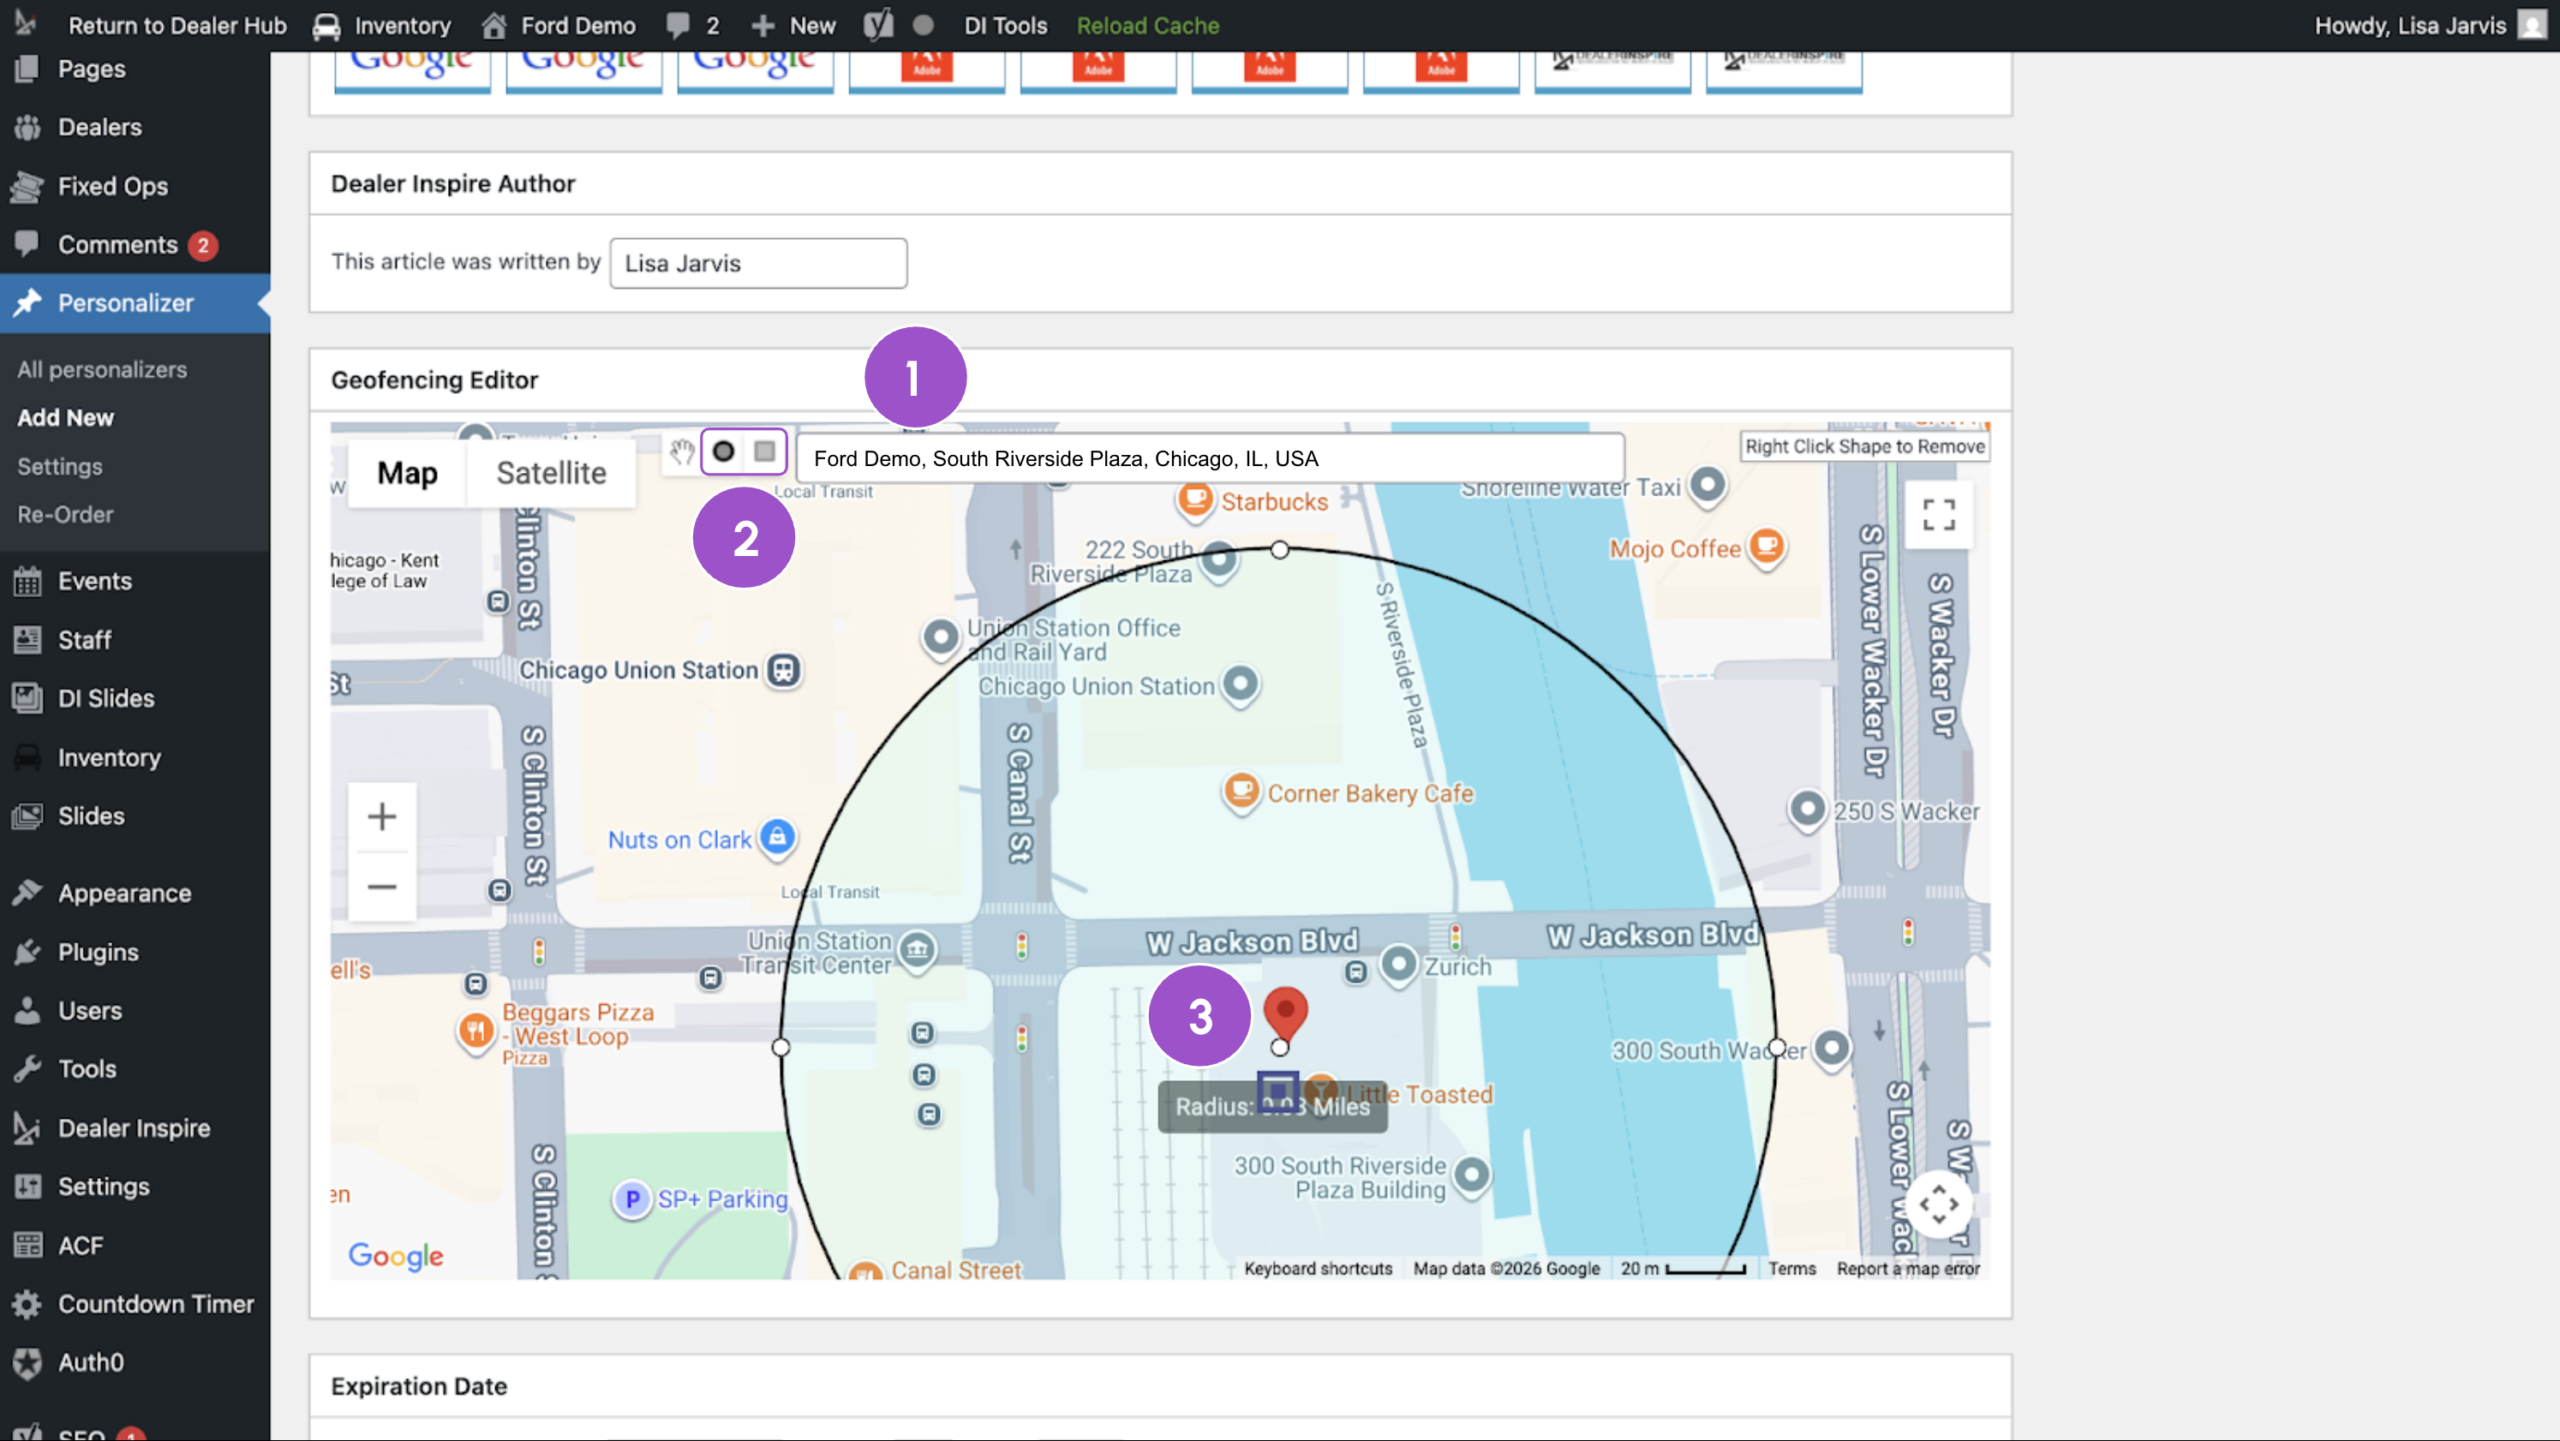Open the Yoast SEO admin bar icon
2560x1441 pixels.
click(877, 25)
